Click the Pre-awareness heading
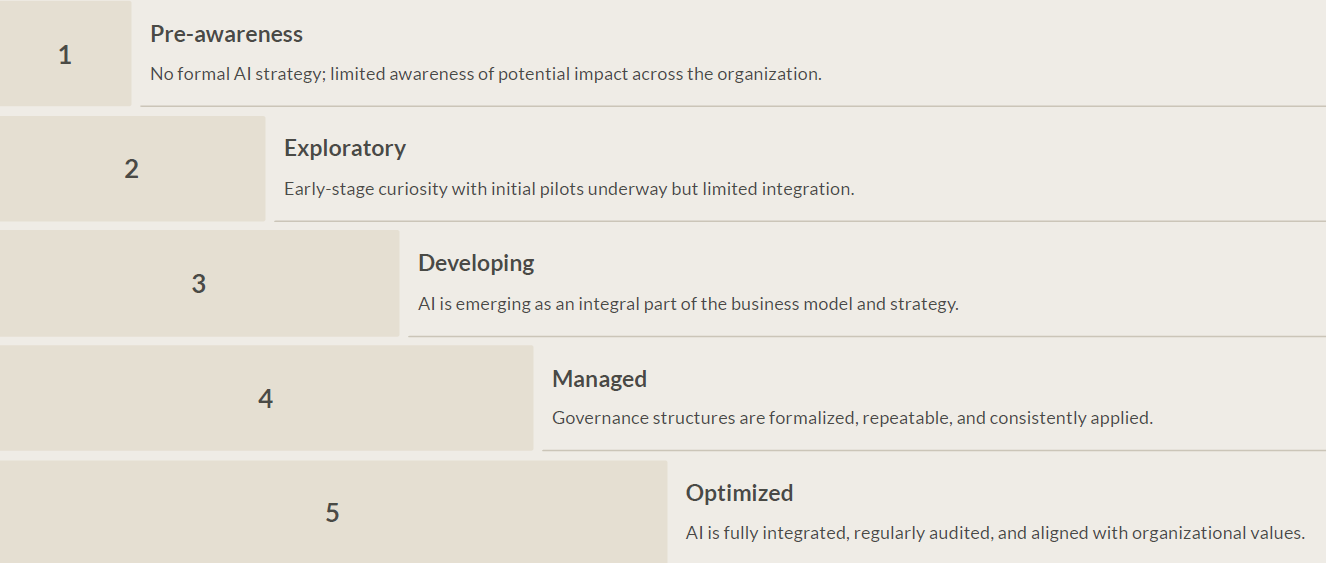The width and height of the screenshot is (1326, 563). click(226, 34)
